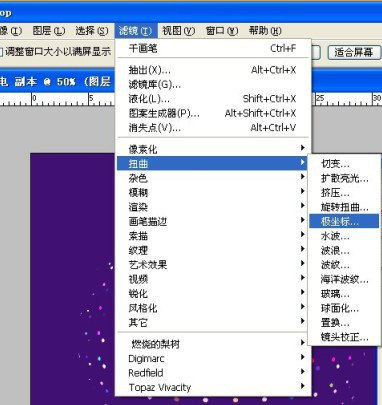Open the 选择 (S) menu
The image size is (382, 405).
92,31
